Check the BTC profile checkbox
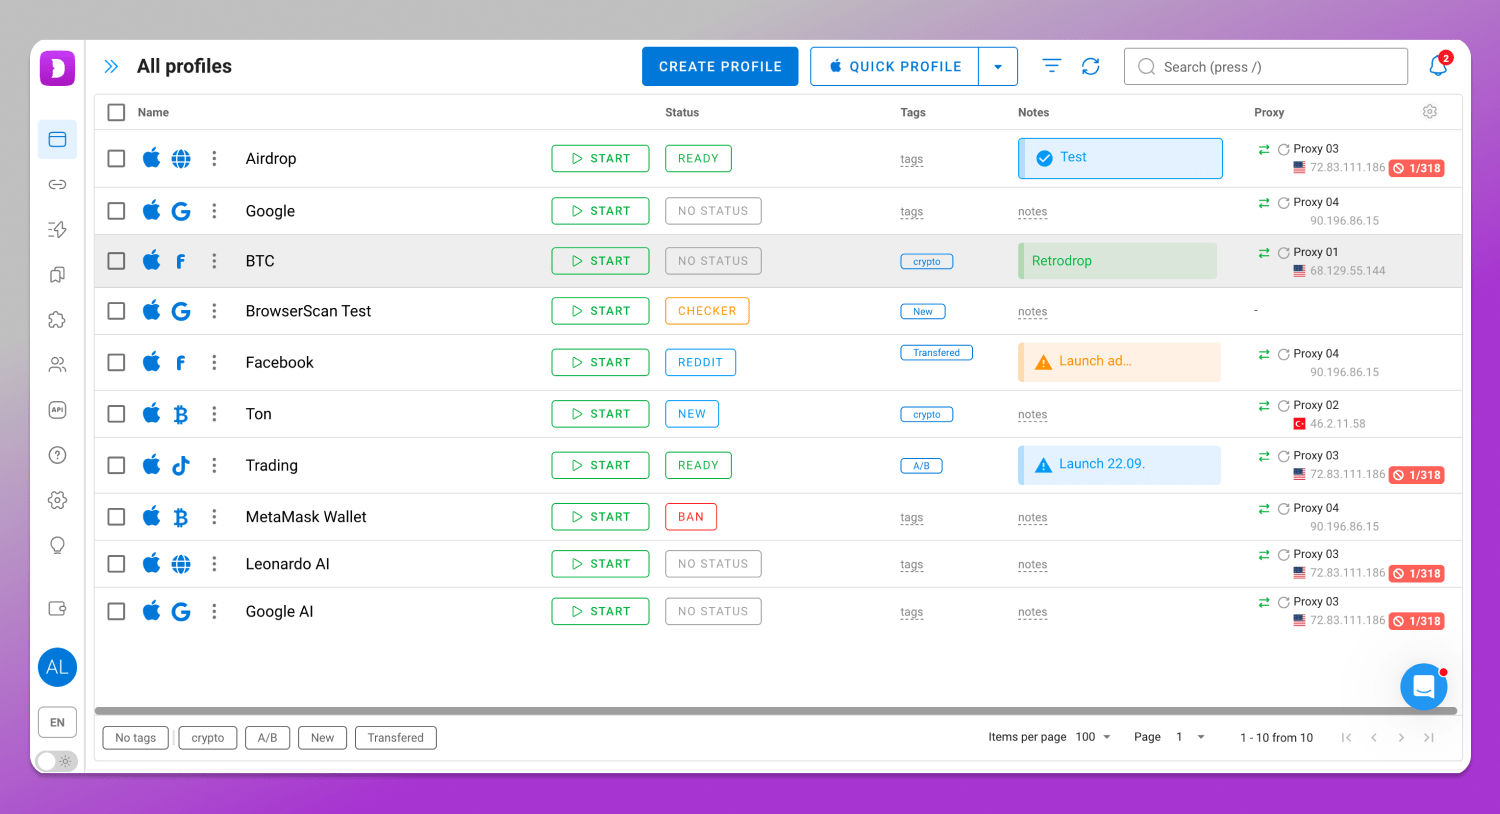Viewport: 1500px width, 814px height. click(116, 261)
